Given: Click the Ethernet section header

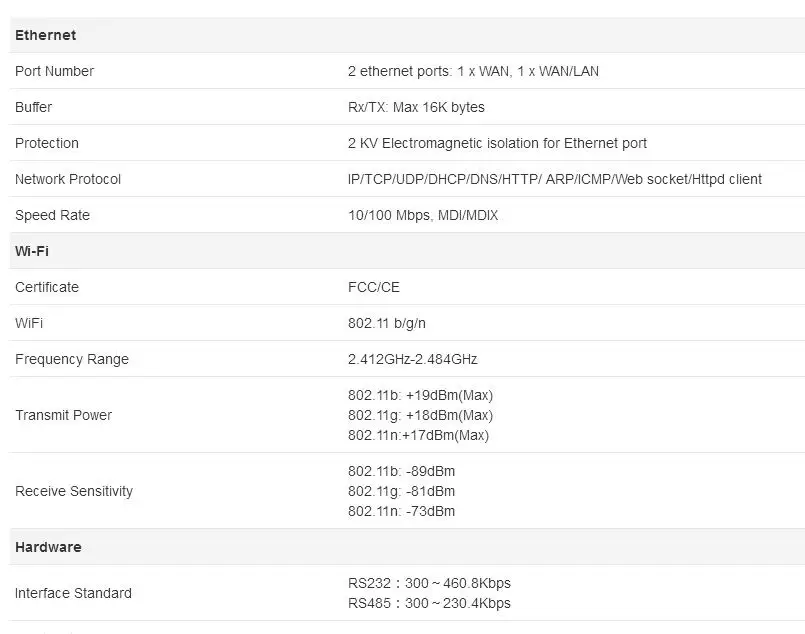Looking at the screenshot, I should (45, 35).
